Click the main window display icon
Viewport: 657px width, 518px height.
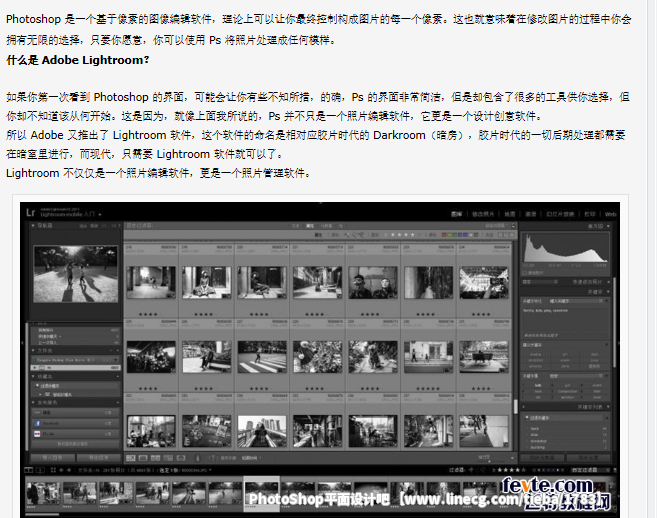coord(28,470)
